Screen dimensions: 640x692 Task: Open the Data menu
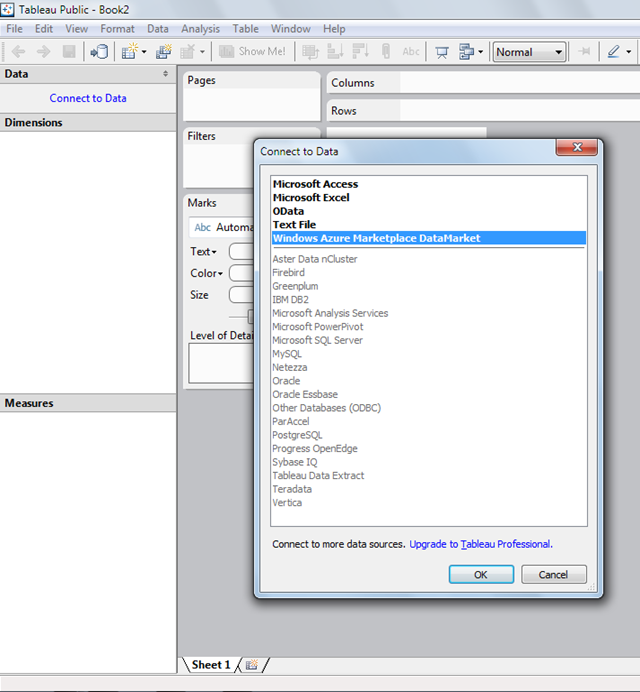[x=158, y=29]
